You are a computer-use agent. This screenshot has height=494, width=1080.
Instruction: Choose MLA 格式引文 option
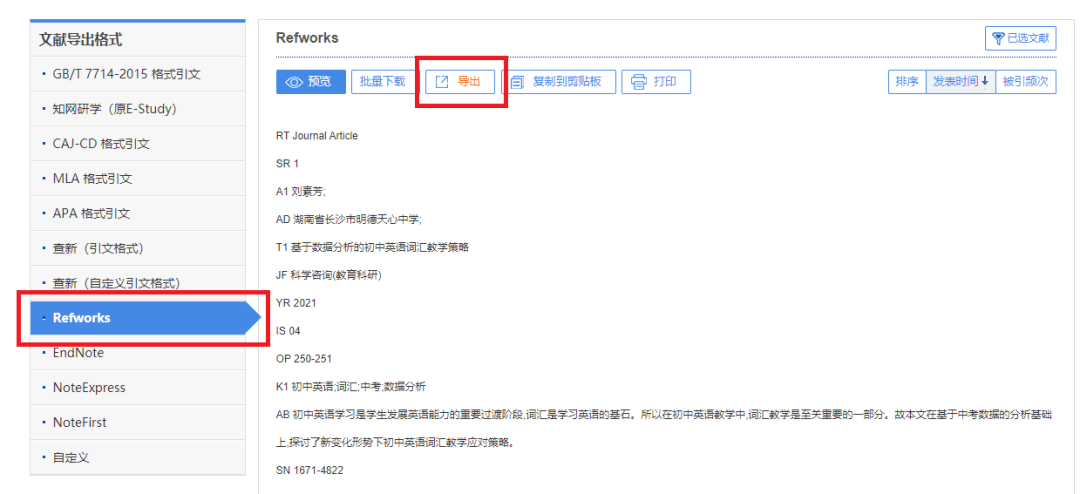click(138, 178)
